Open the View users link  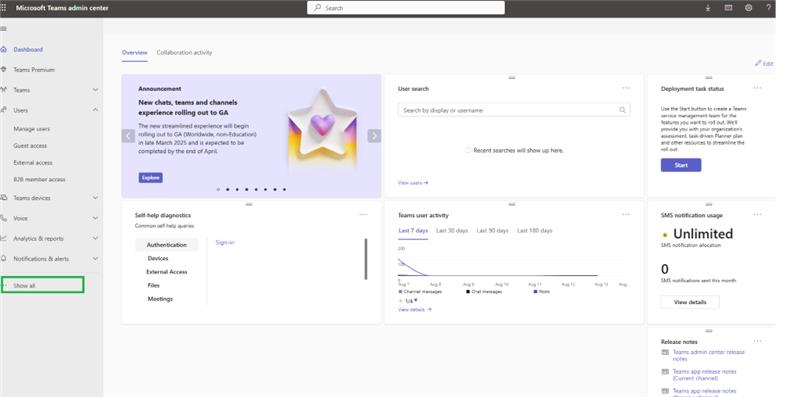pos(413,183)
